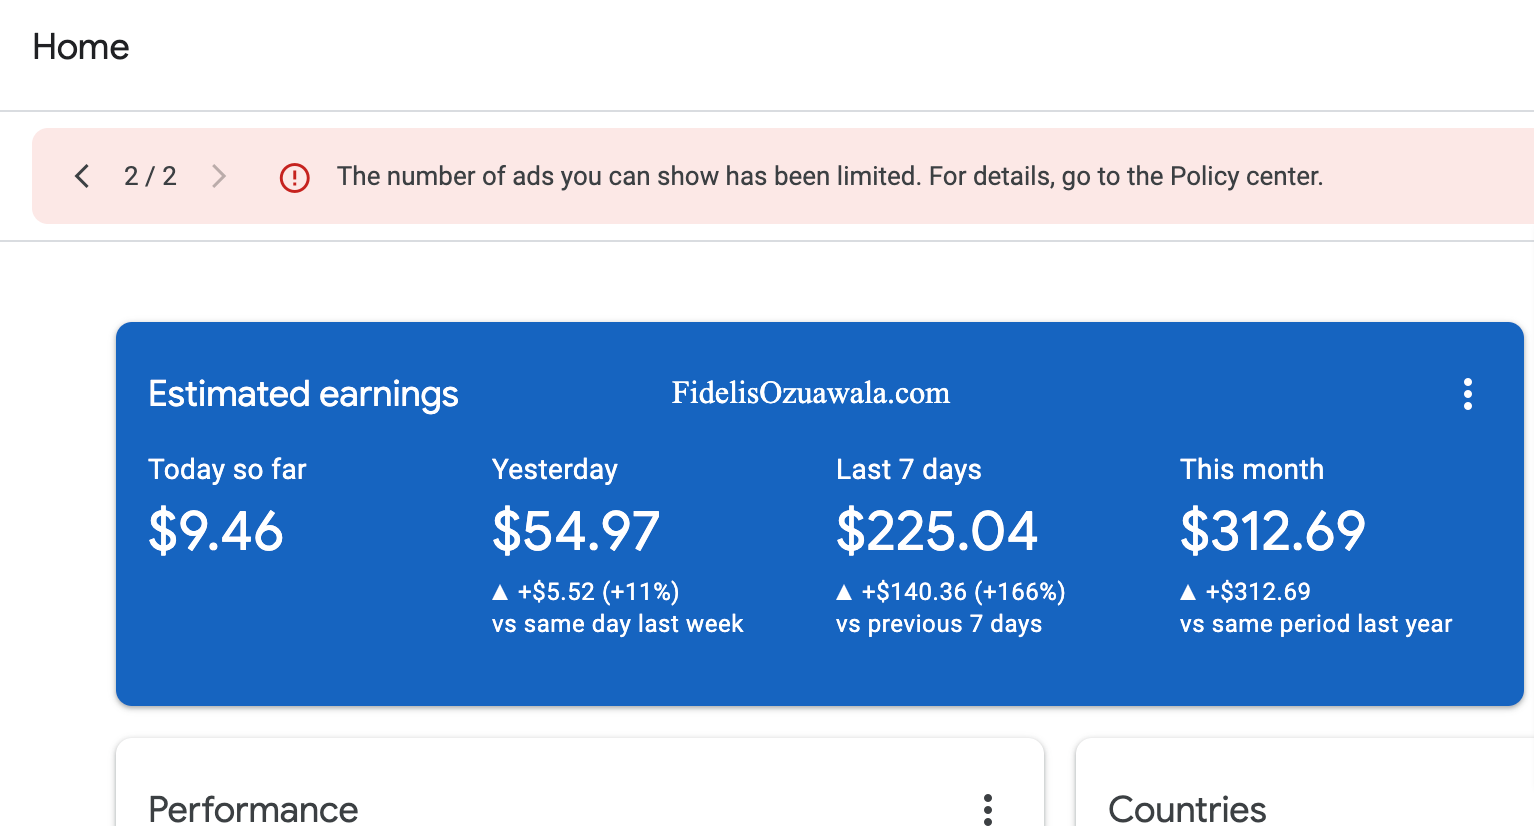Screen dimensions: 1534x826
Task: Select the Today so far $9.46 amount
Action: coord(216,531)
